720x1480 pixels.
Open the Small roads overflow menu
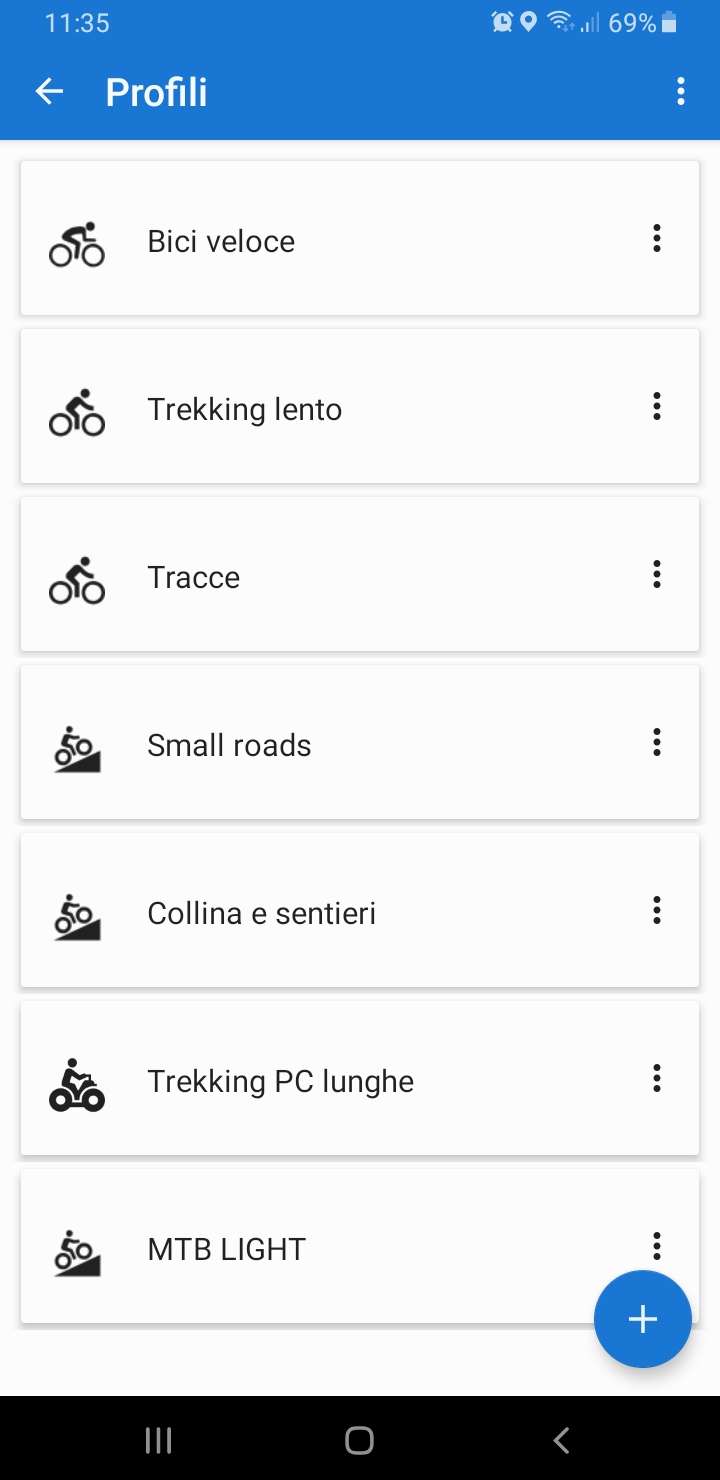pos(657,742)
